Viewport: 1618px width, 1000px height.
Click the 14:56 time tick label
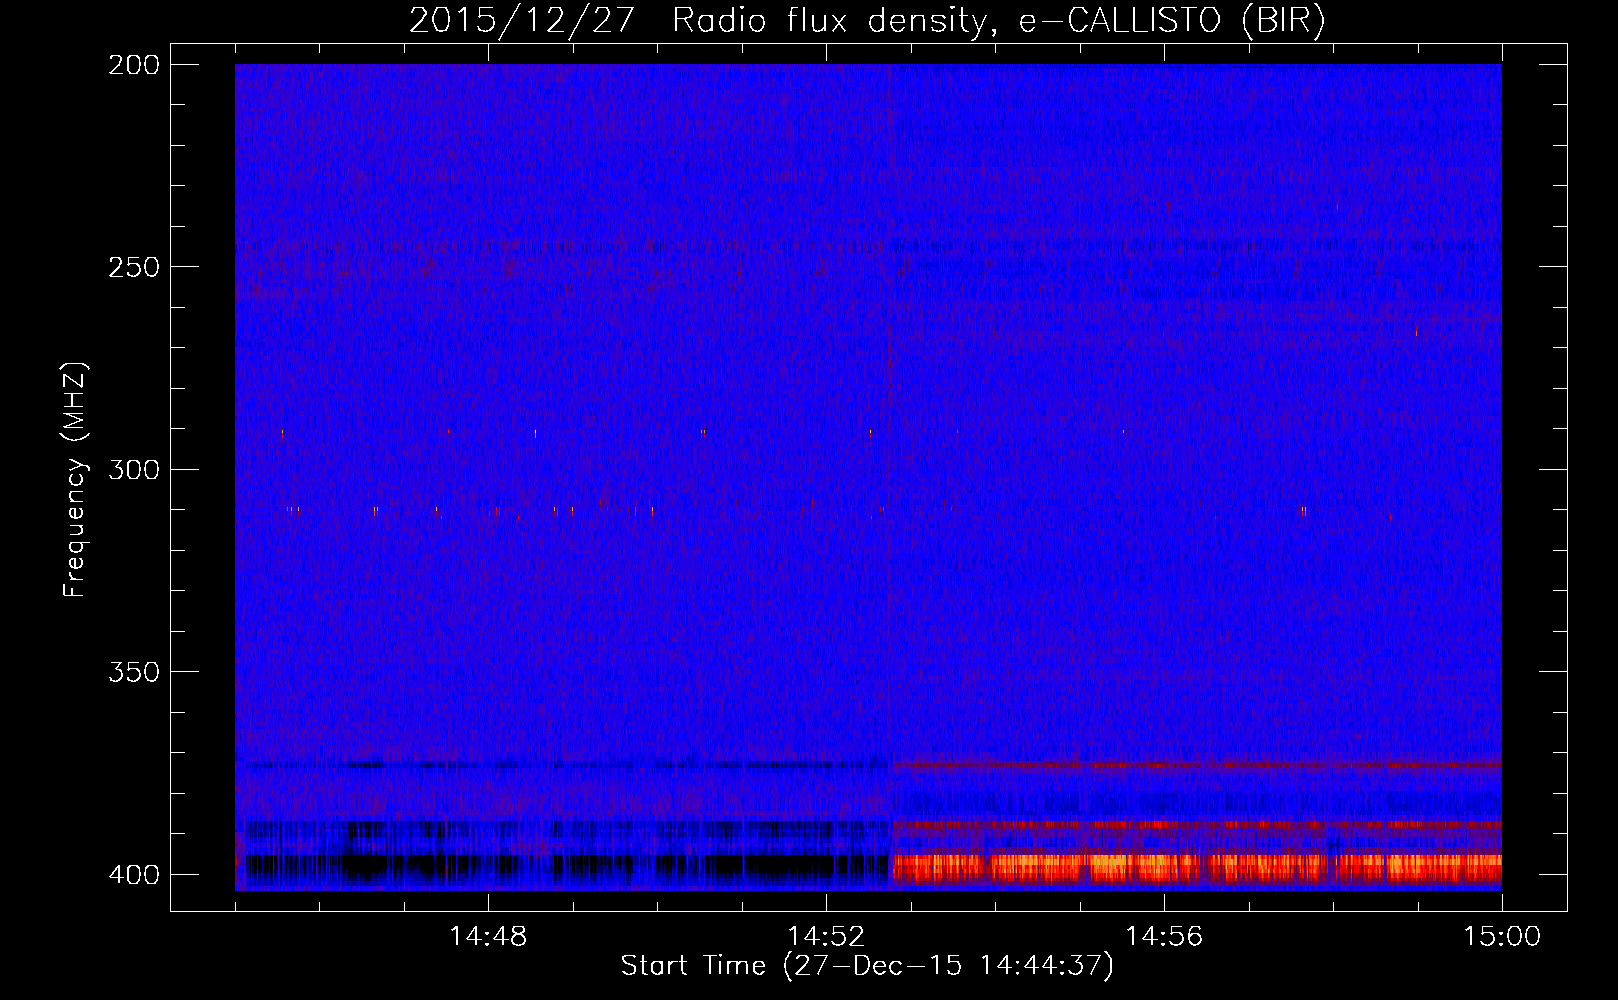tap(1164, 937)
